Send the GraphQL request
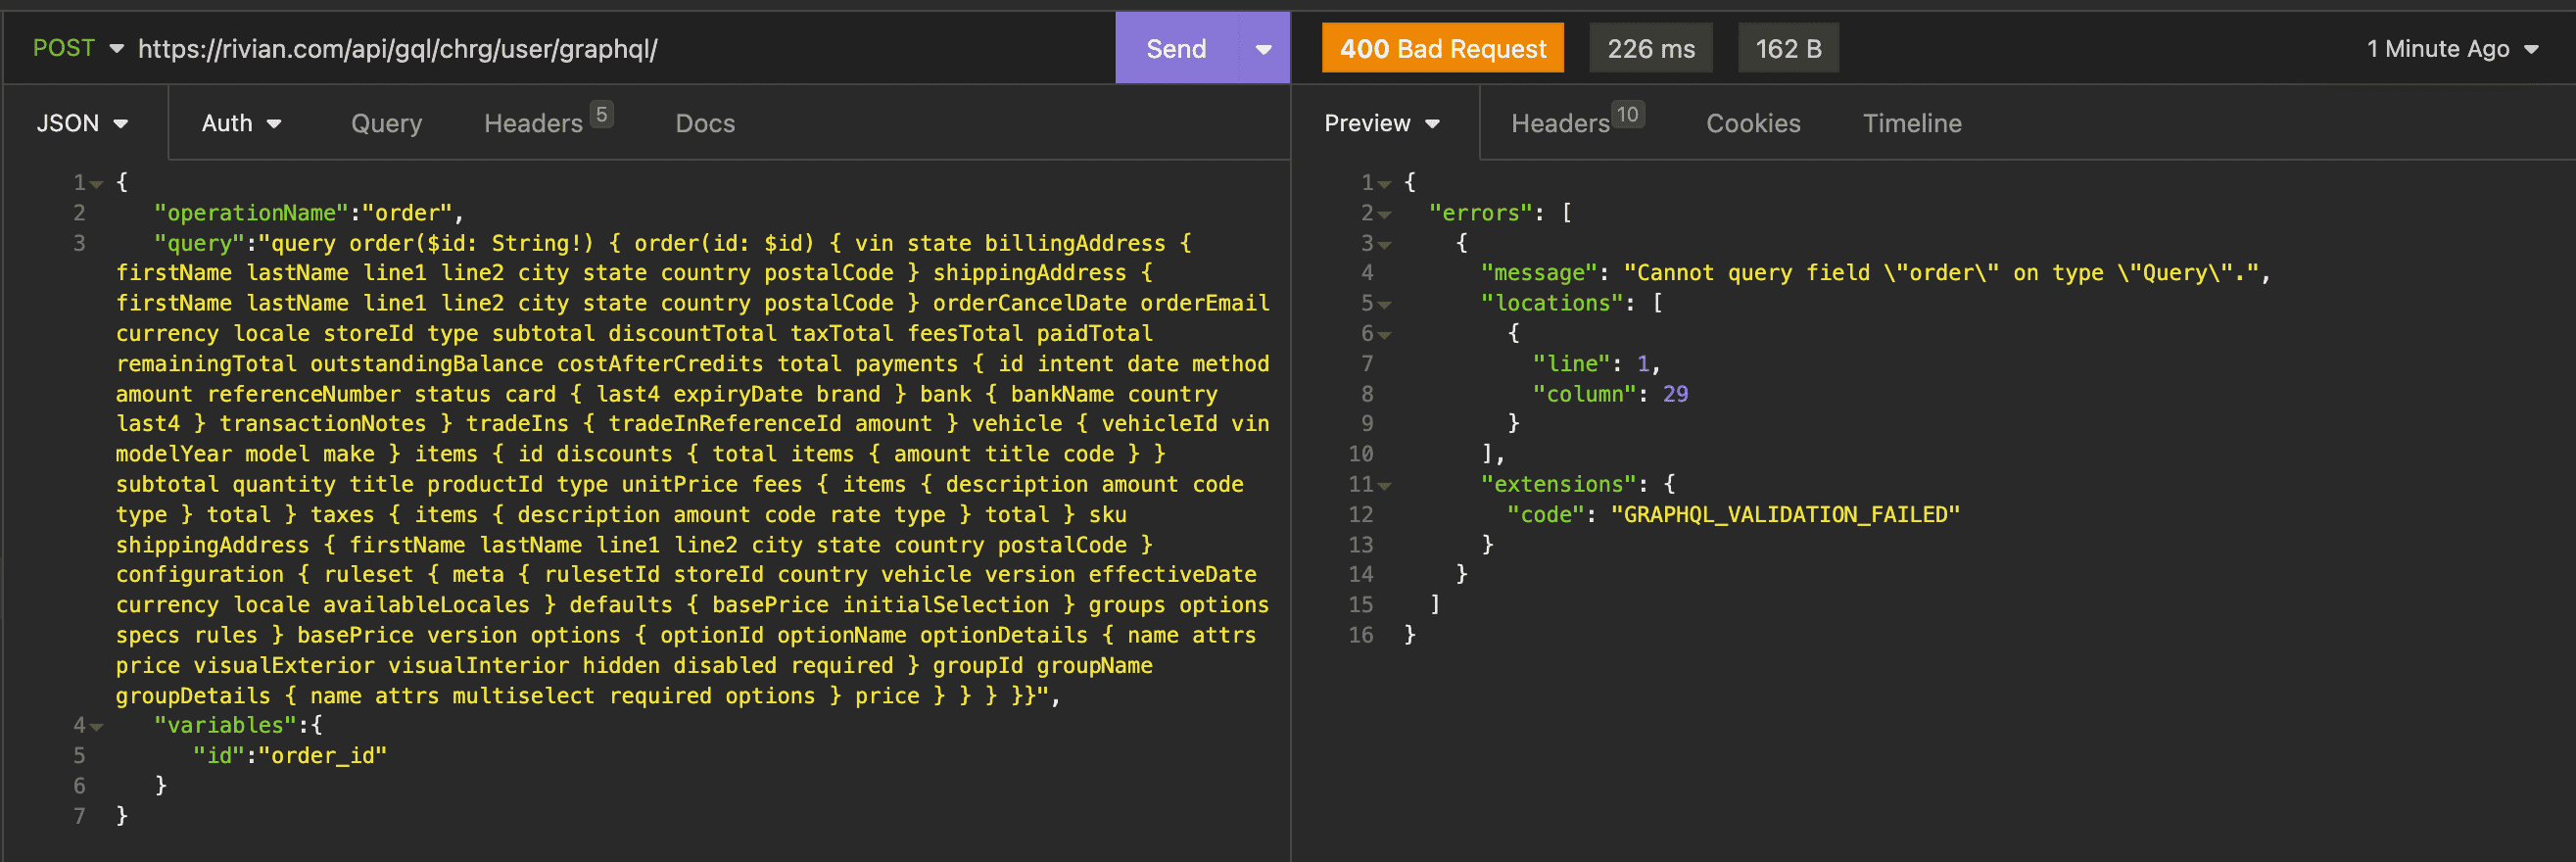This screenshot has height=862, width=2576. coord(1176,48)
